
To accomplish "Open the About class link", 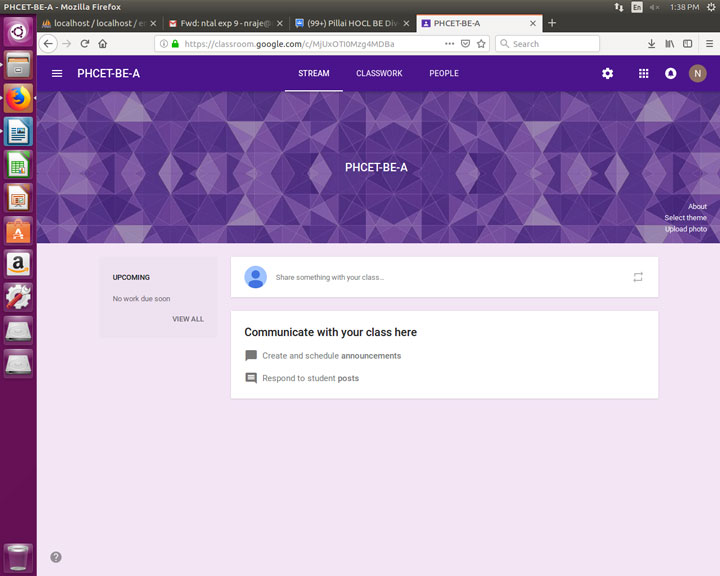I will [697, 207].
